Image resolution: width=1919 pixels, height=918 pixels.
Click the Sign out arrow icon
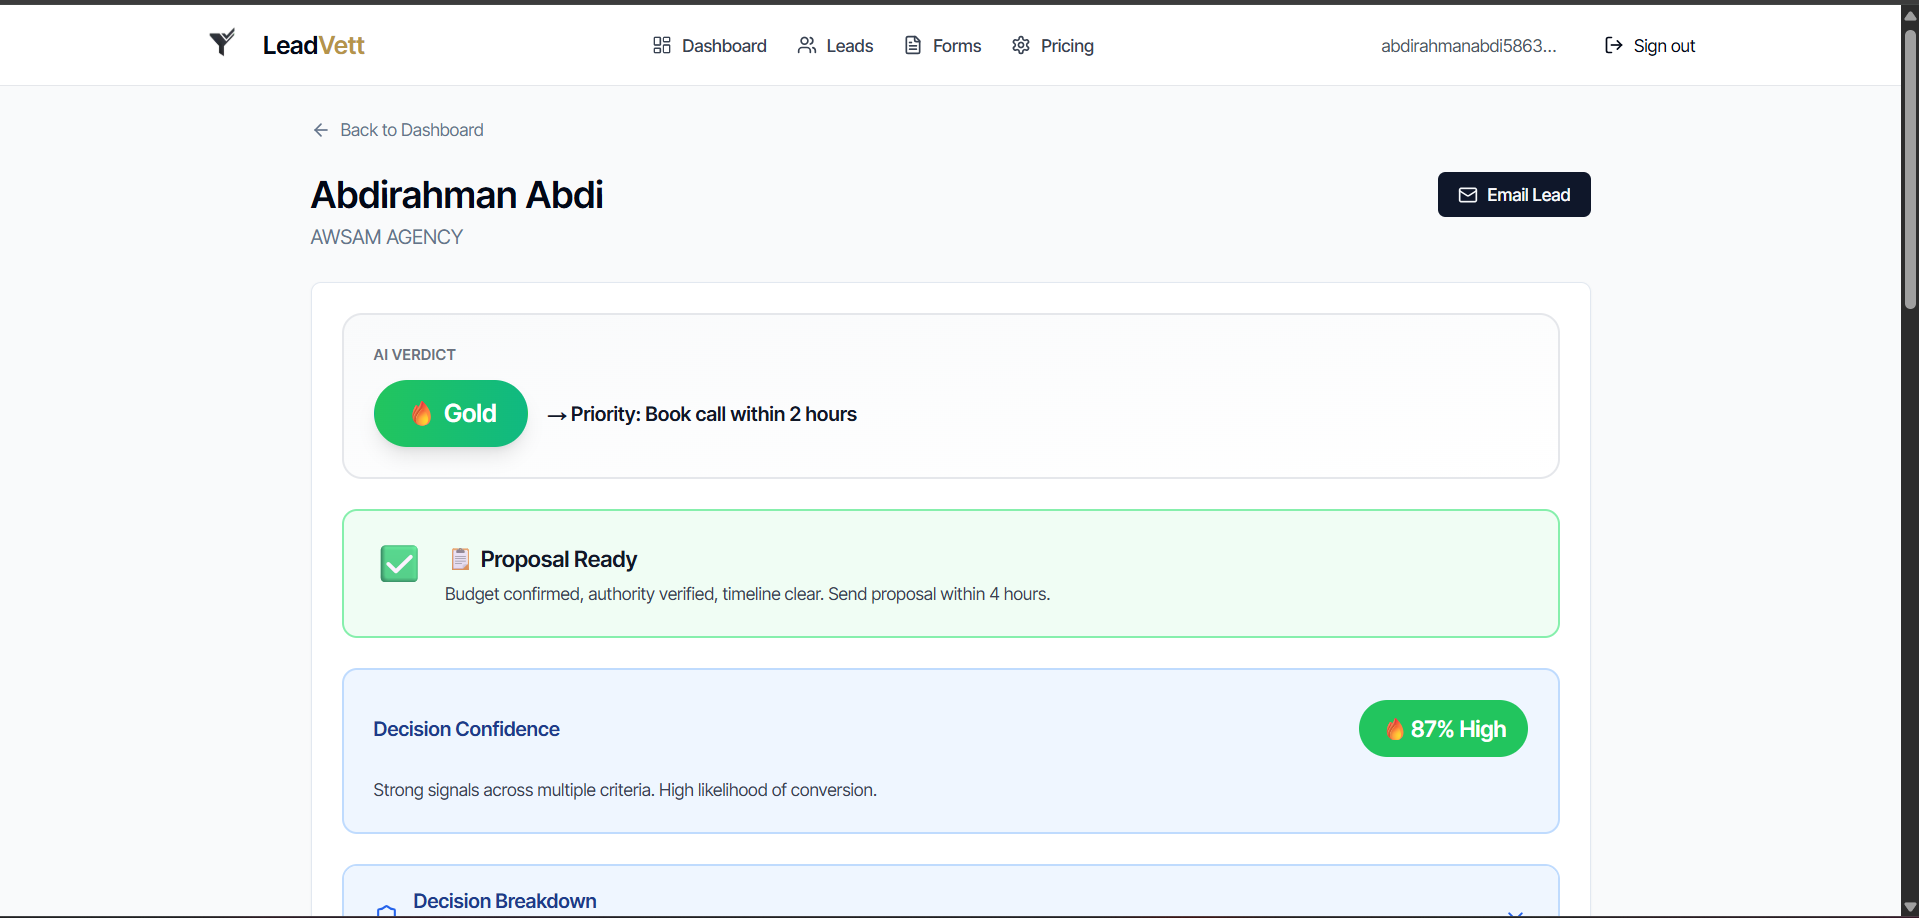(1613, 45)
